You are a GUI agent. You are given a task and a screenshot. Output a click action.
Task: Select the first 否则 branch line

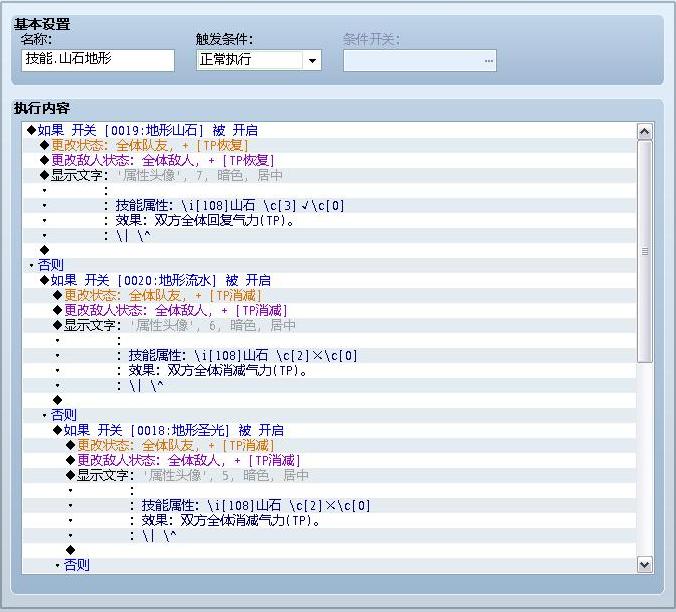[329, 265]
